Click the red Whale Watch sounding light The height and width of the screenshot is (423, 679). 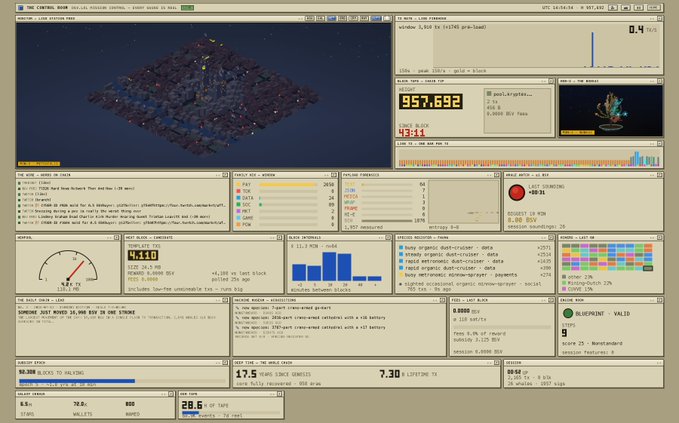click(517, 192)
